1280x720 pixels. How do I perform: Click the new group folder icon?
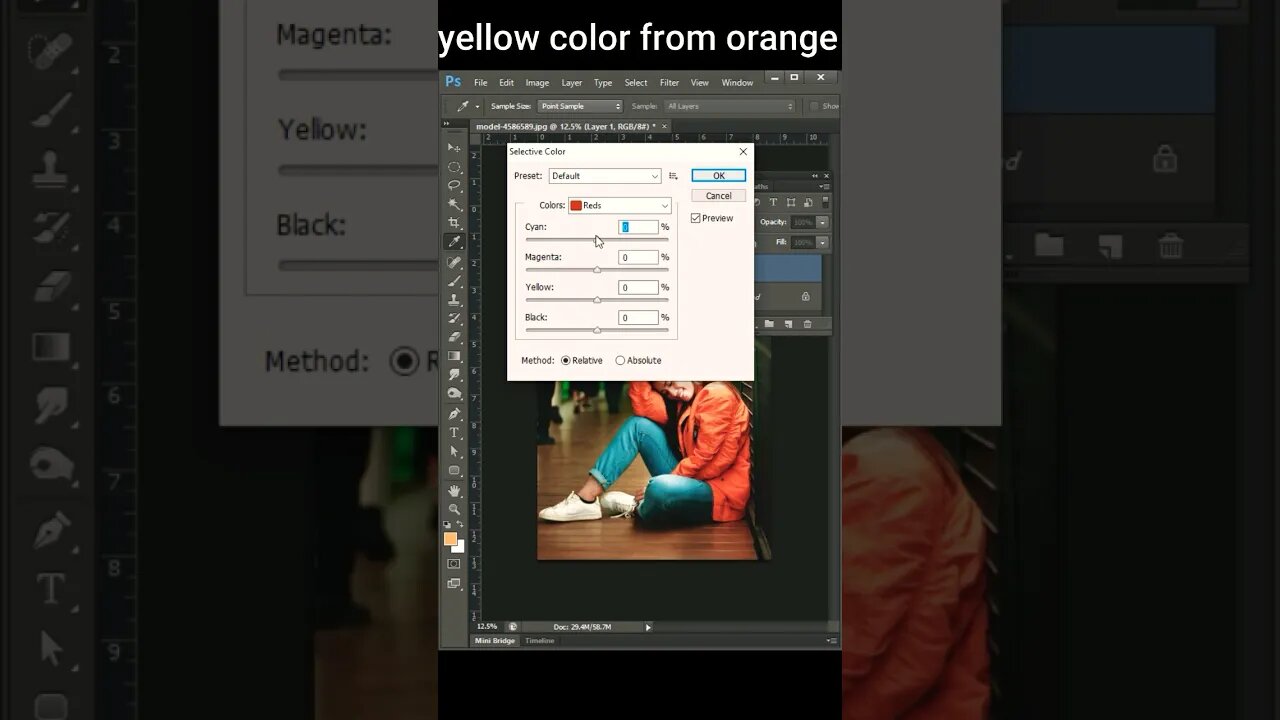point(770,324)
